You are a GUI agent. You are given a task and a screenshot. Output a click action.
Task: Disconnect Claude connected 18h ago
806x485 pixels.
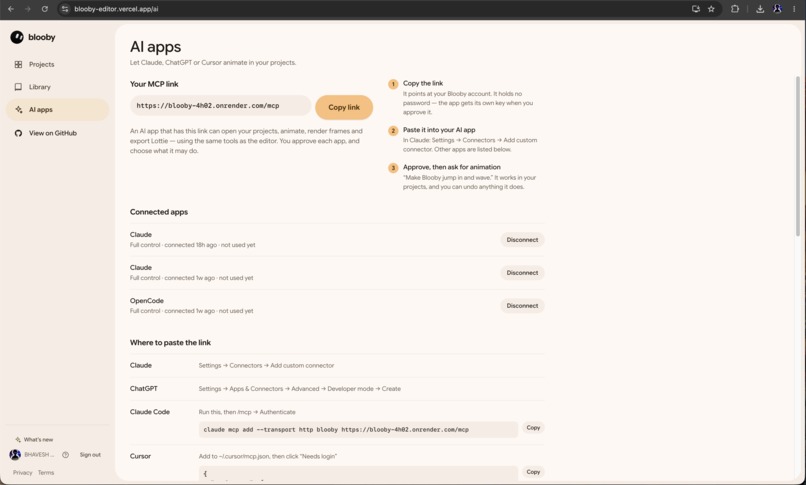[x=522, y=240]
